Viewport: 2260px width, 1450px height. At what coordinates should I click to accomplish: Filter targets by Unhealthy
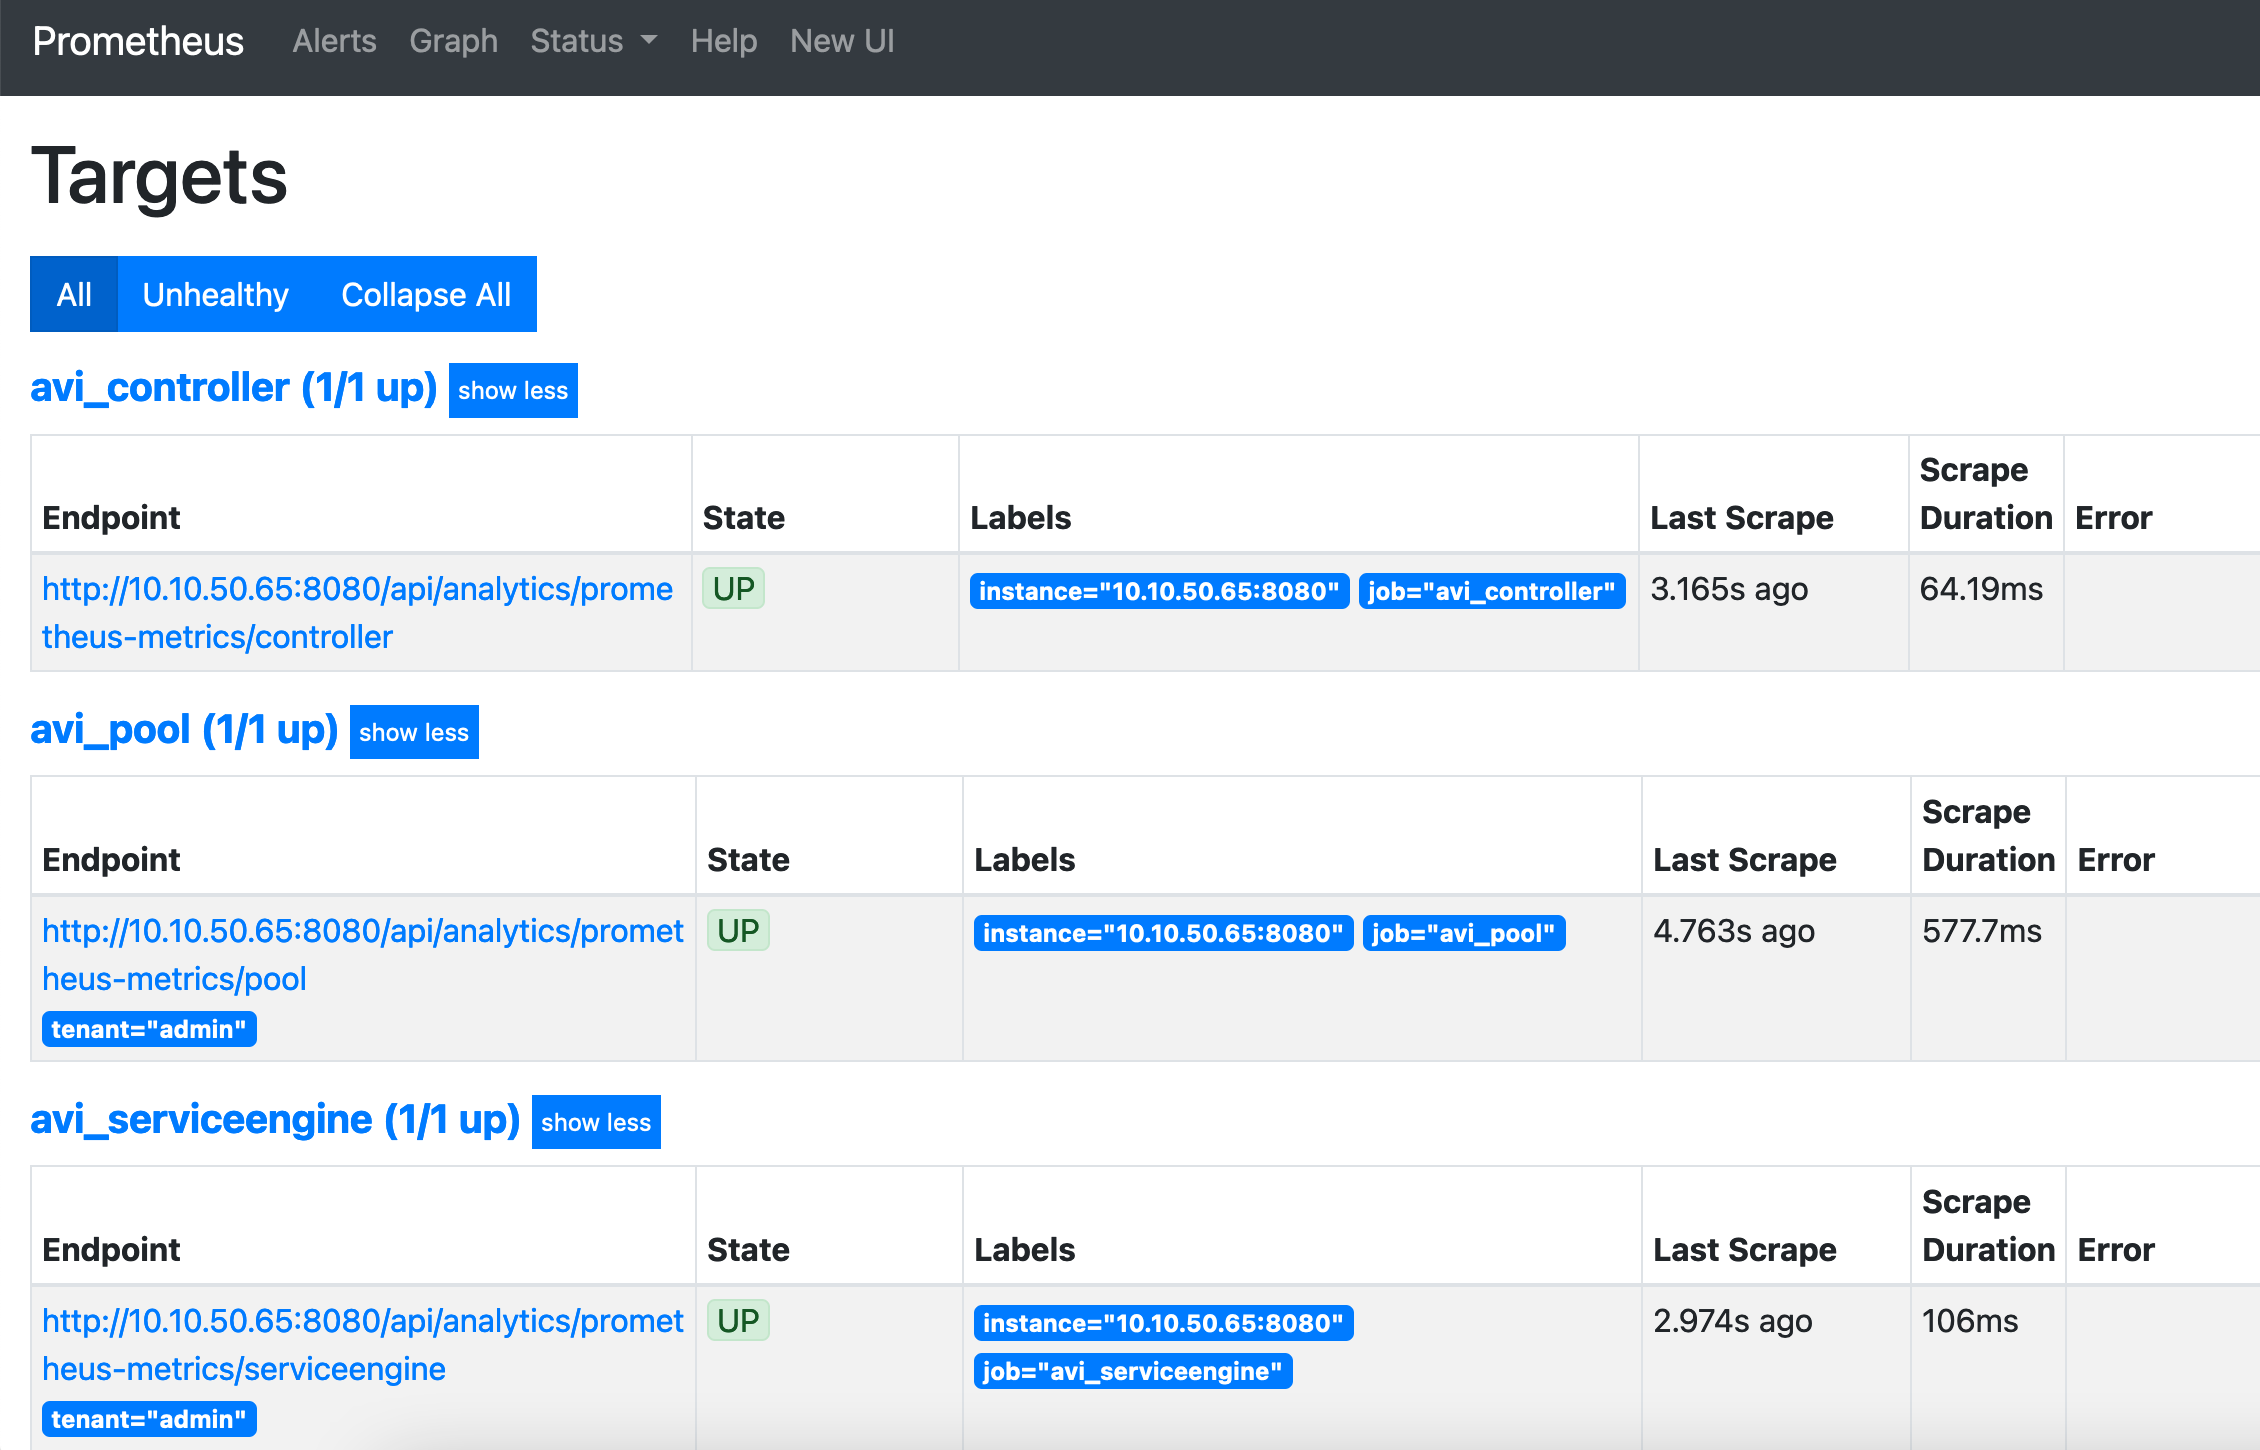[x=215, y=294]
